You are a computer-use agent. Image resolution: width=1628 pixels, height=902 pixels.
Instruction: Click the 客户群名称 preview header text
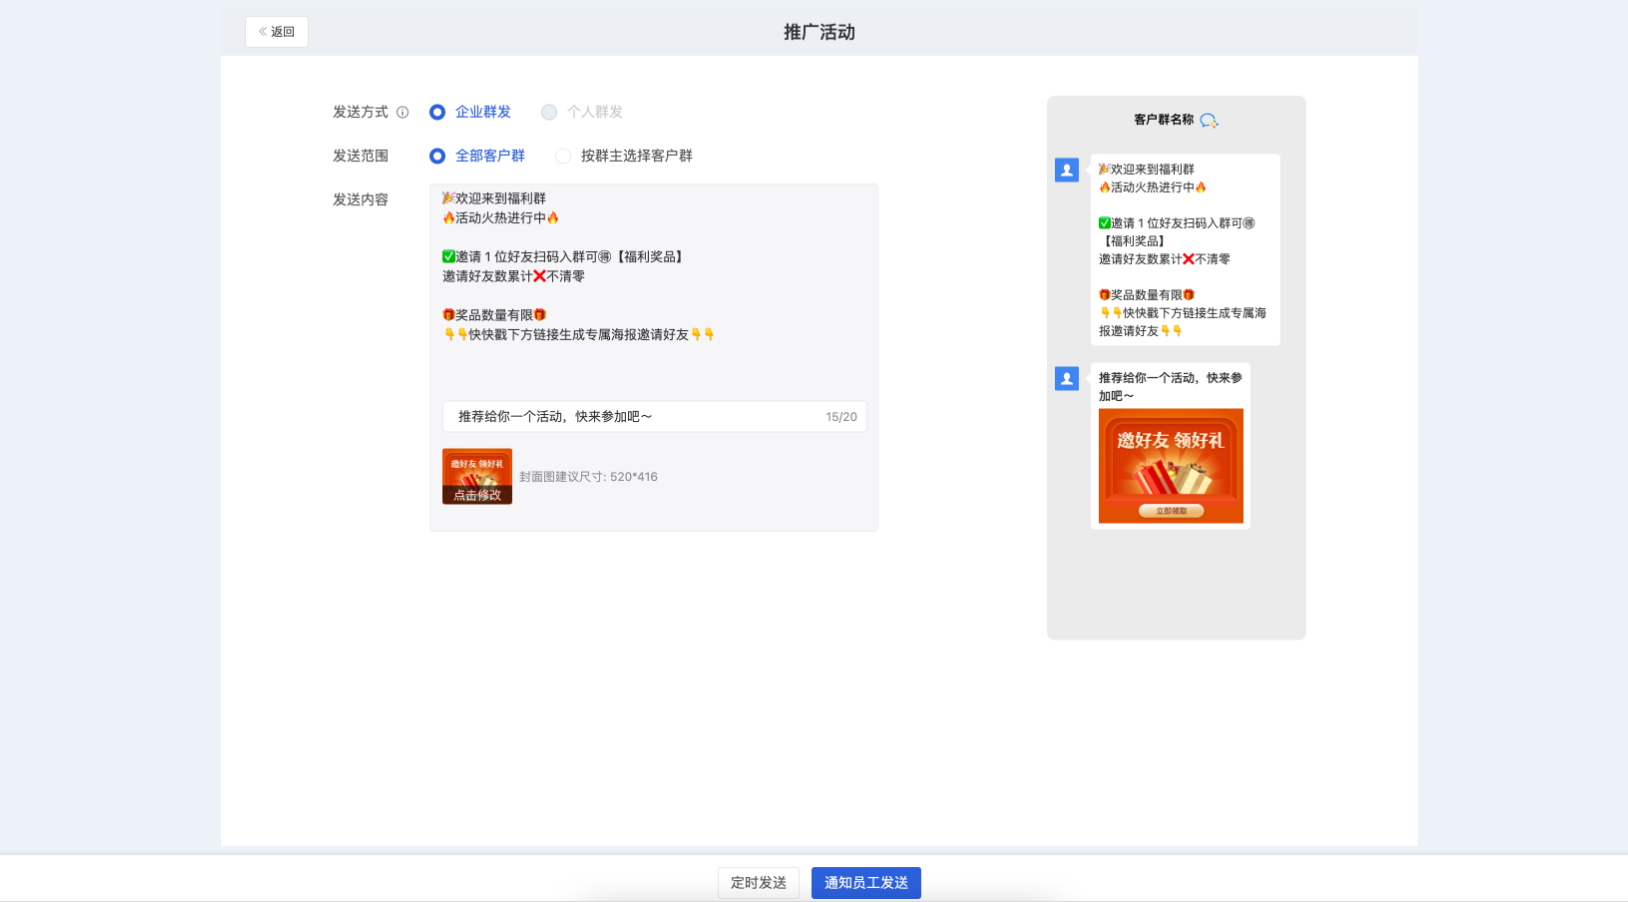point(1164,120)
